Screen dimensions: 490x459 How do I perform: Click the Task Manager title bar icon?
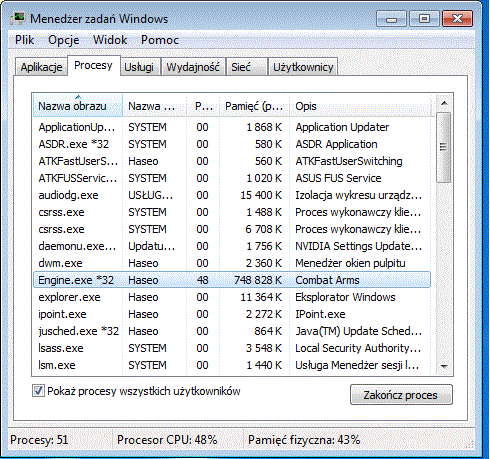pyautogui.click(x=17, y=18)
